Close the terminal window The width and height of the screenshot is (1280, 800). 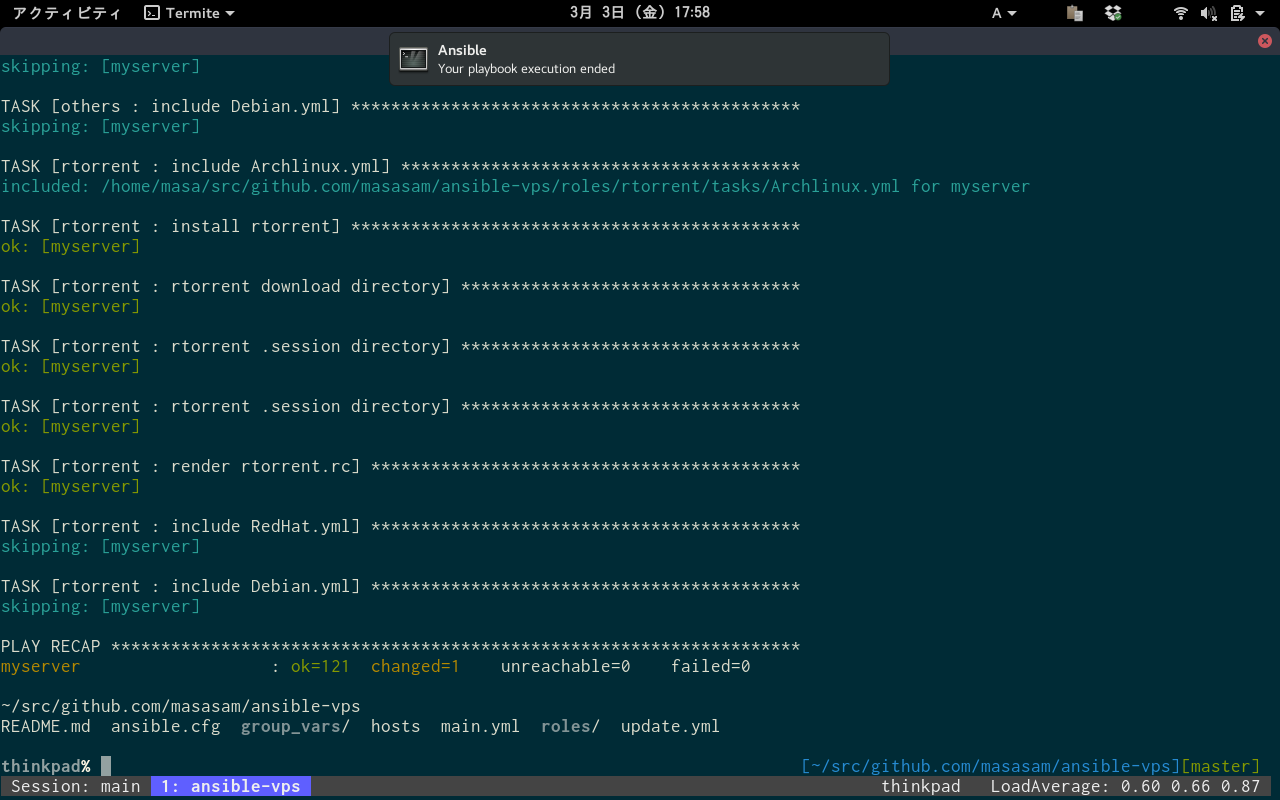click(x=1265, y=41)
